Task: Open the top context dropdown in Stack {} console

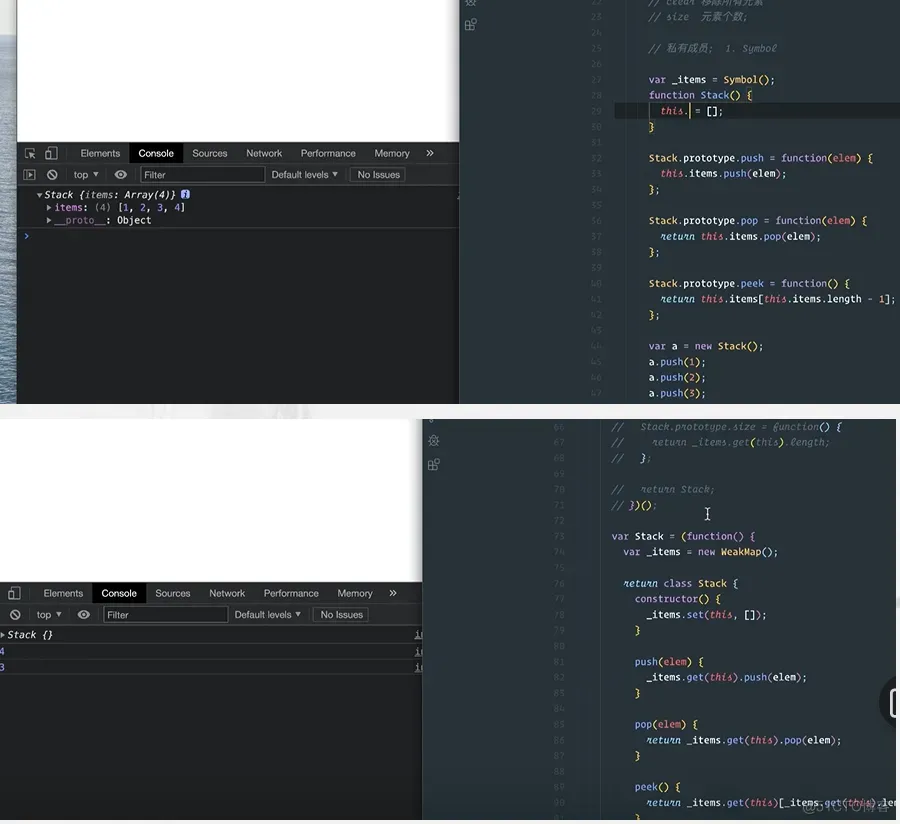Action: point(49,615)
